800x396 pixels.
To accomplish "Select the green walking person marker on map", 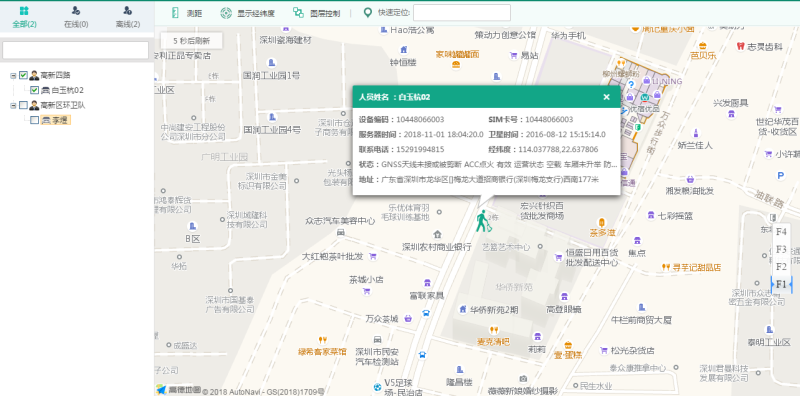I will coord(482,220).
